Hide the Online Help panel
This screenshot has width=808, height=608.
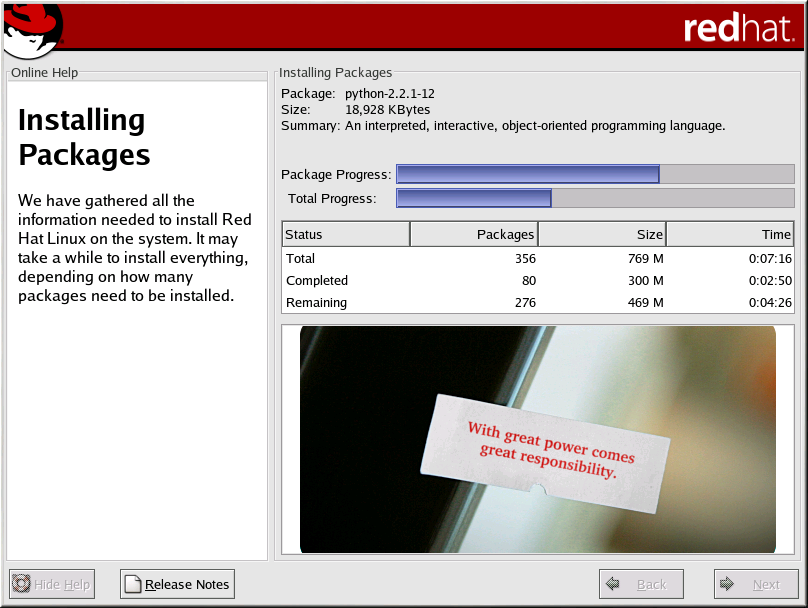click(52, 584)
